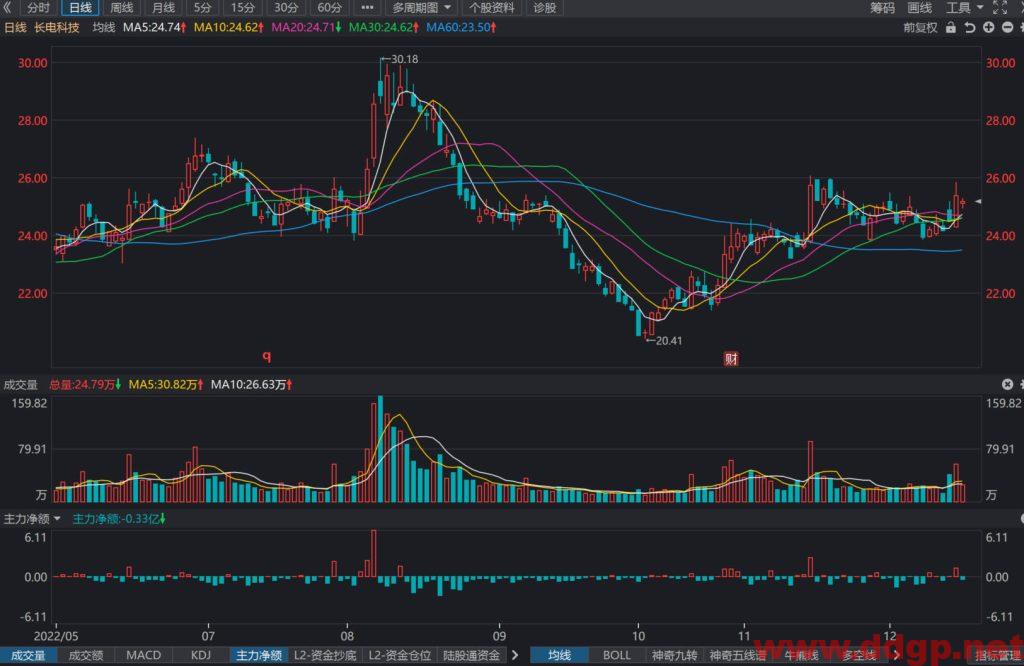This screenshot has width=1024, height=666.
Task: Toggle the chart lock icon
Action: tap(951, 27)
